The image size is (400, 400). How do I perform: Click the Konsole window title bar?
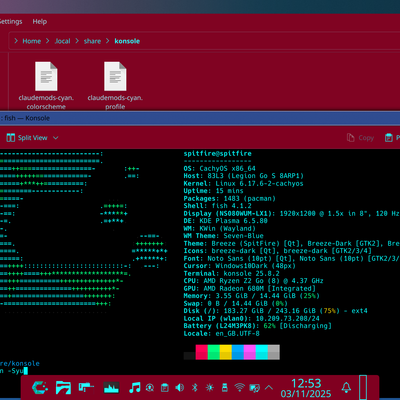(200, 118)
